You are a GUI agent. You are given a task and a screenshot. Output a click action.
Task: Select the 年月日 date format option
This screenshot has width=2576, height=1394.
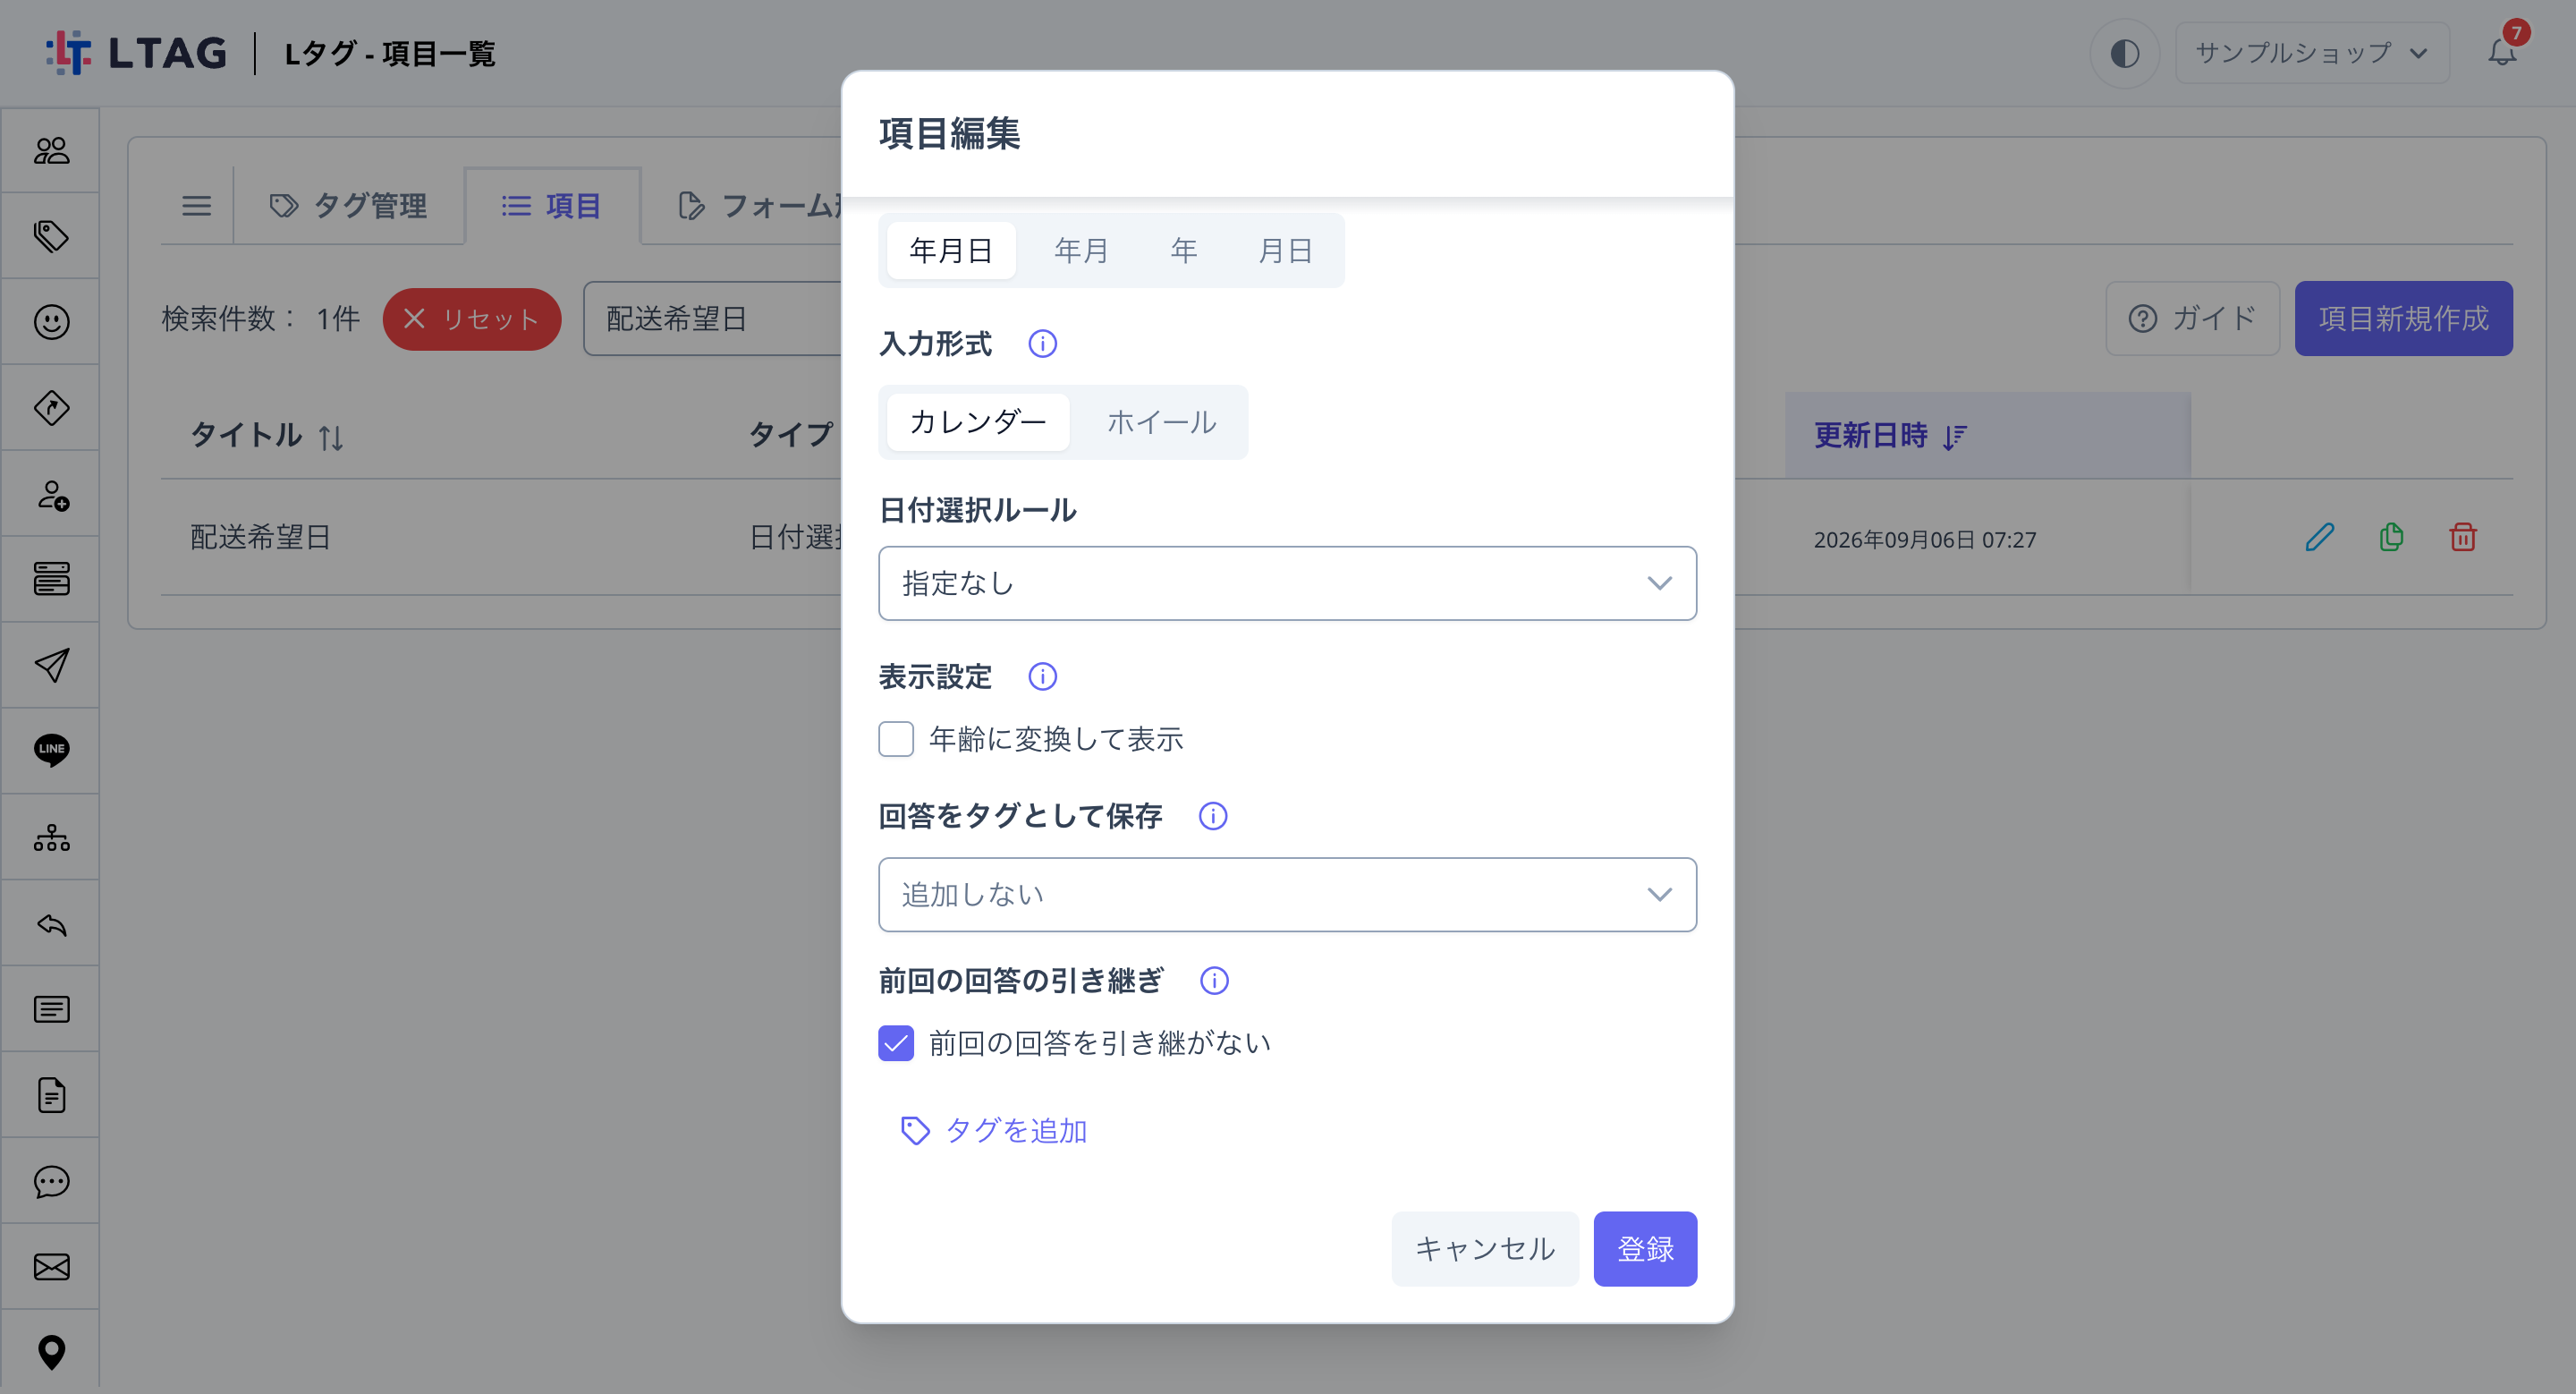[950, 250]
